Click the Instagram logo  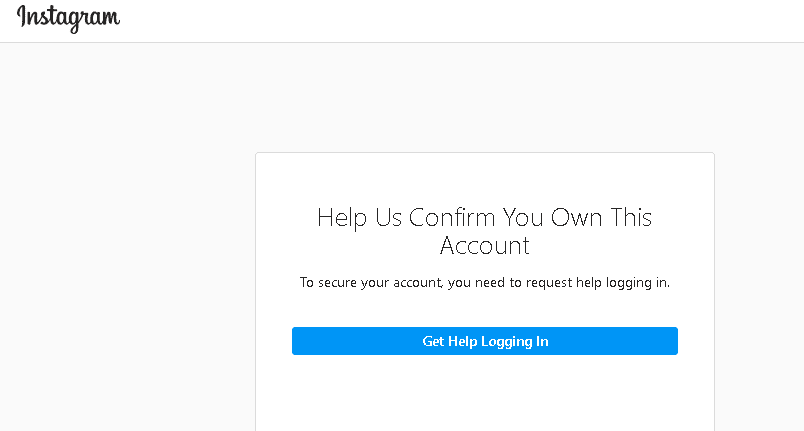click(68, 19)
